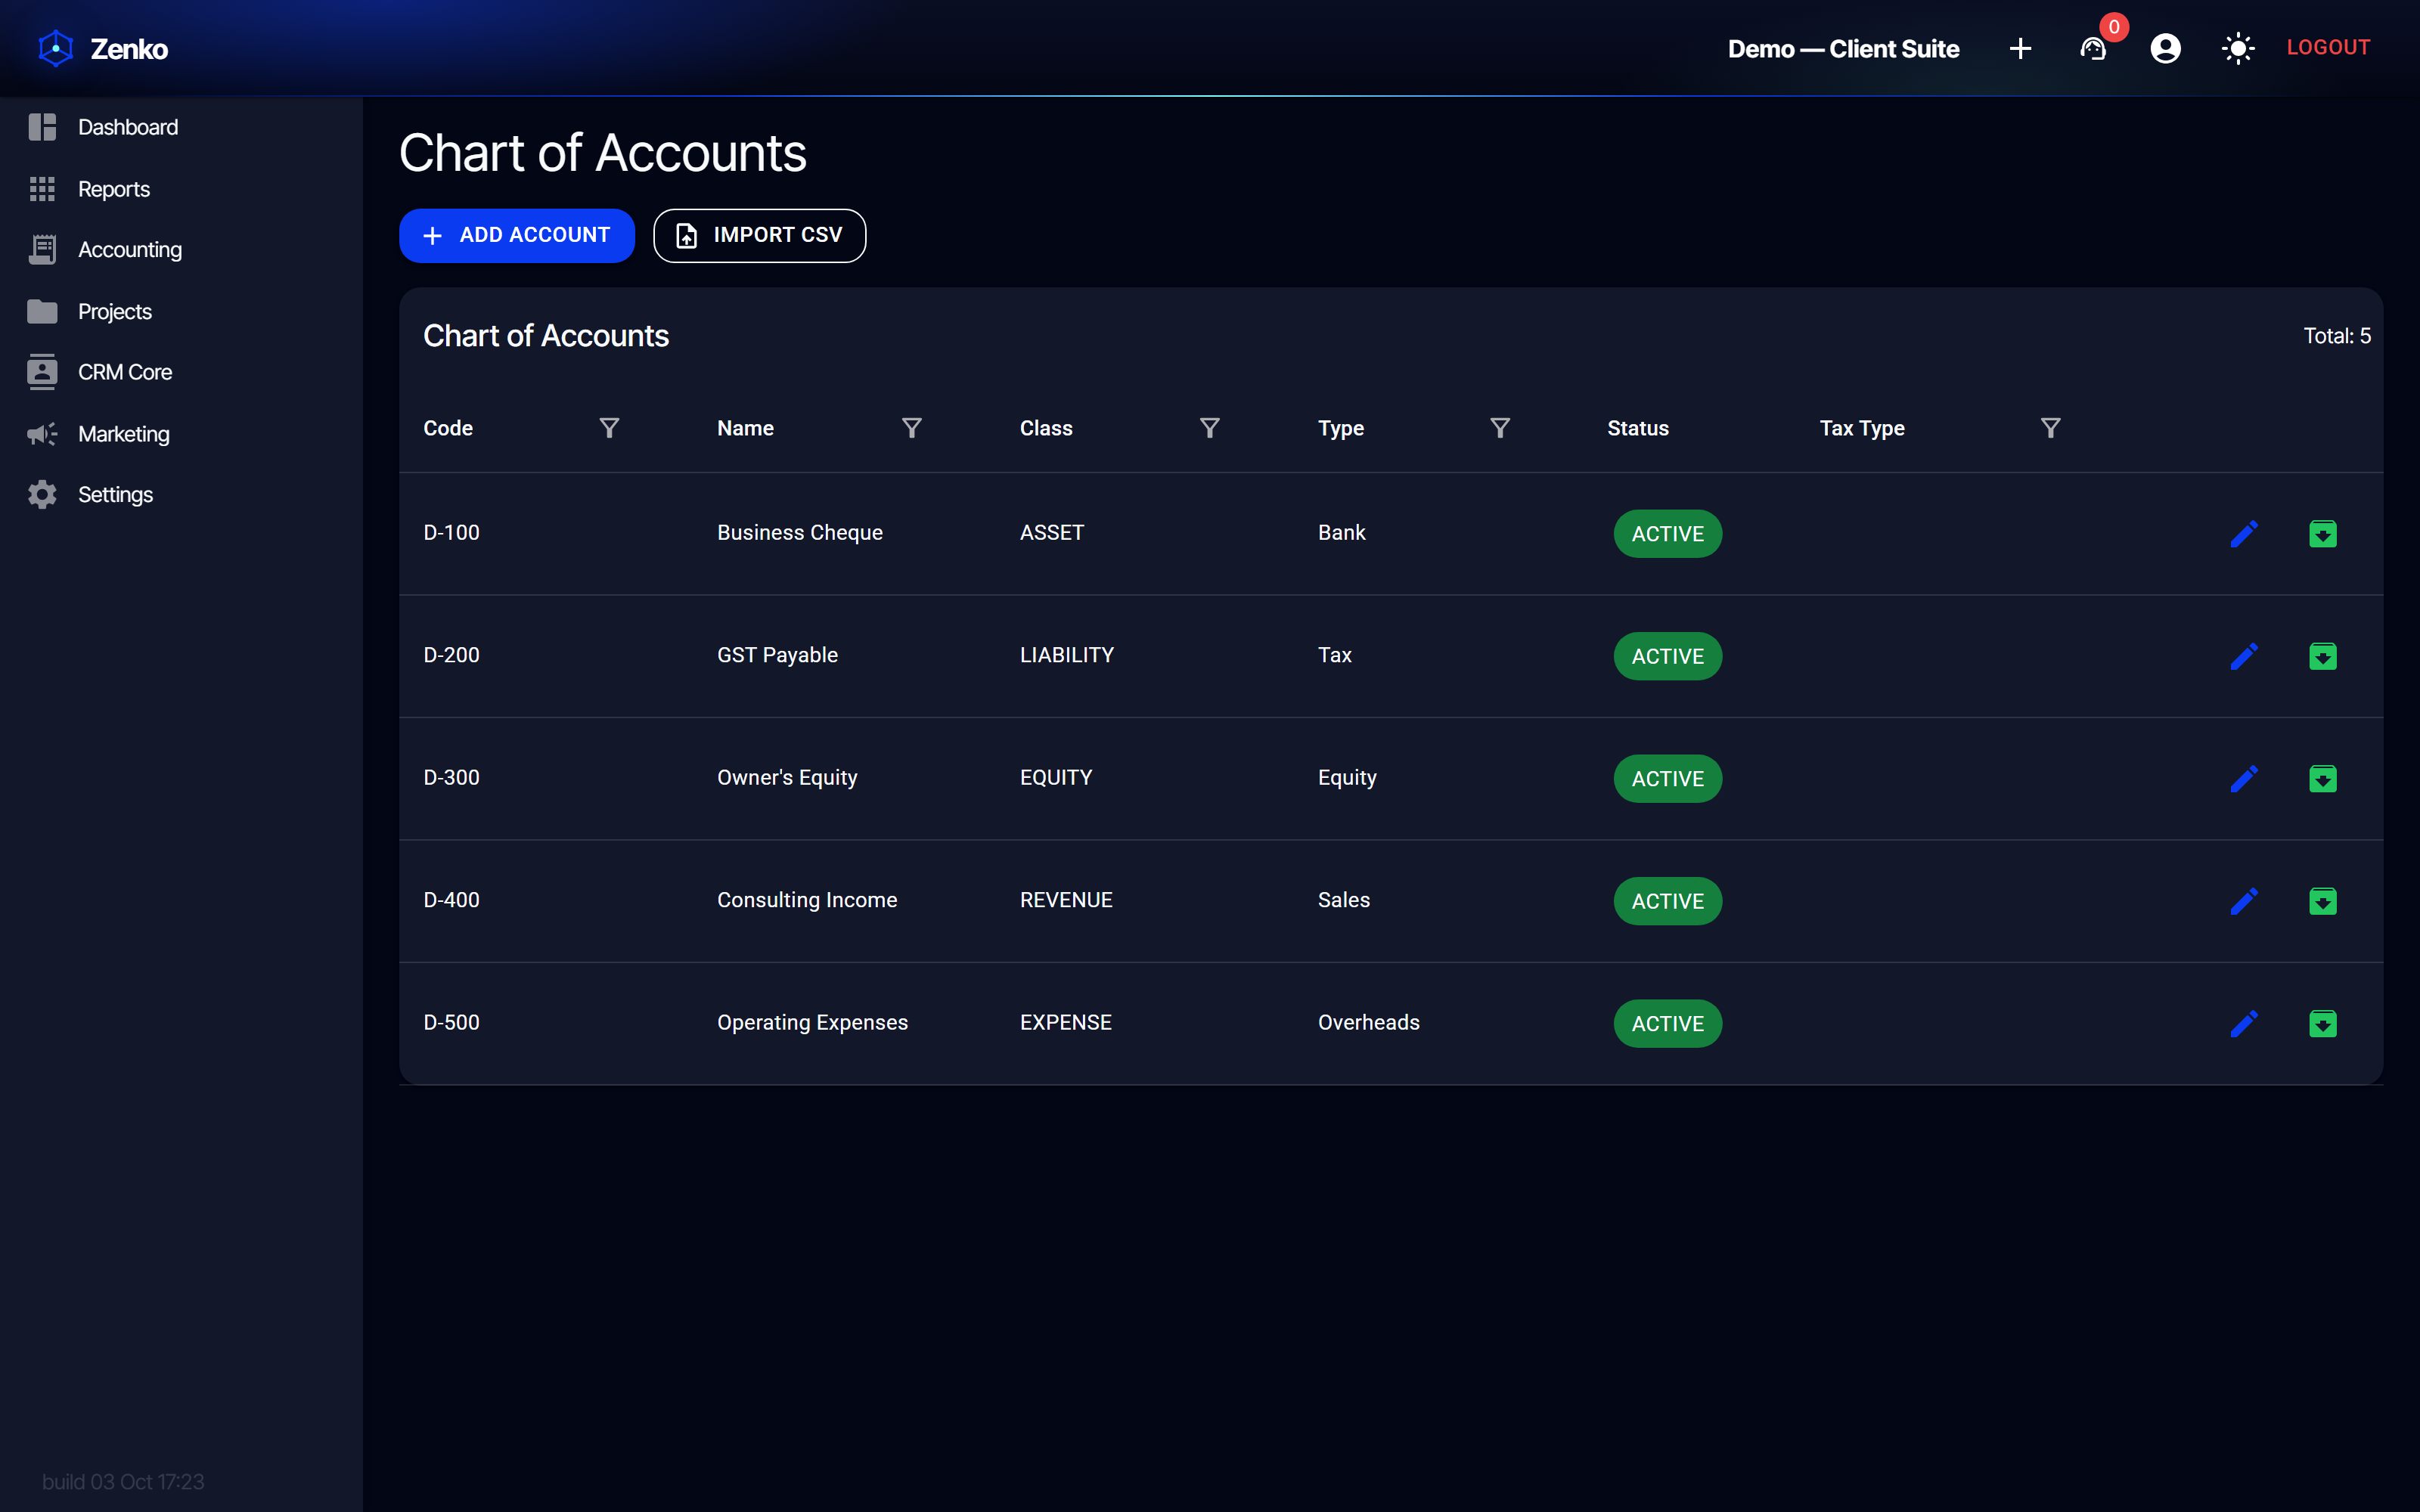Open filter for Code column

(609, 428)
